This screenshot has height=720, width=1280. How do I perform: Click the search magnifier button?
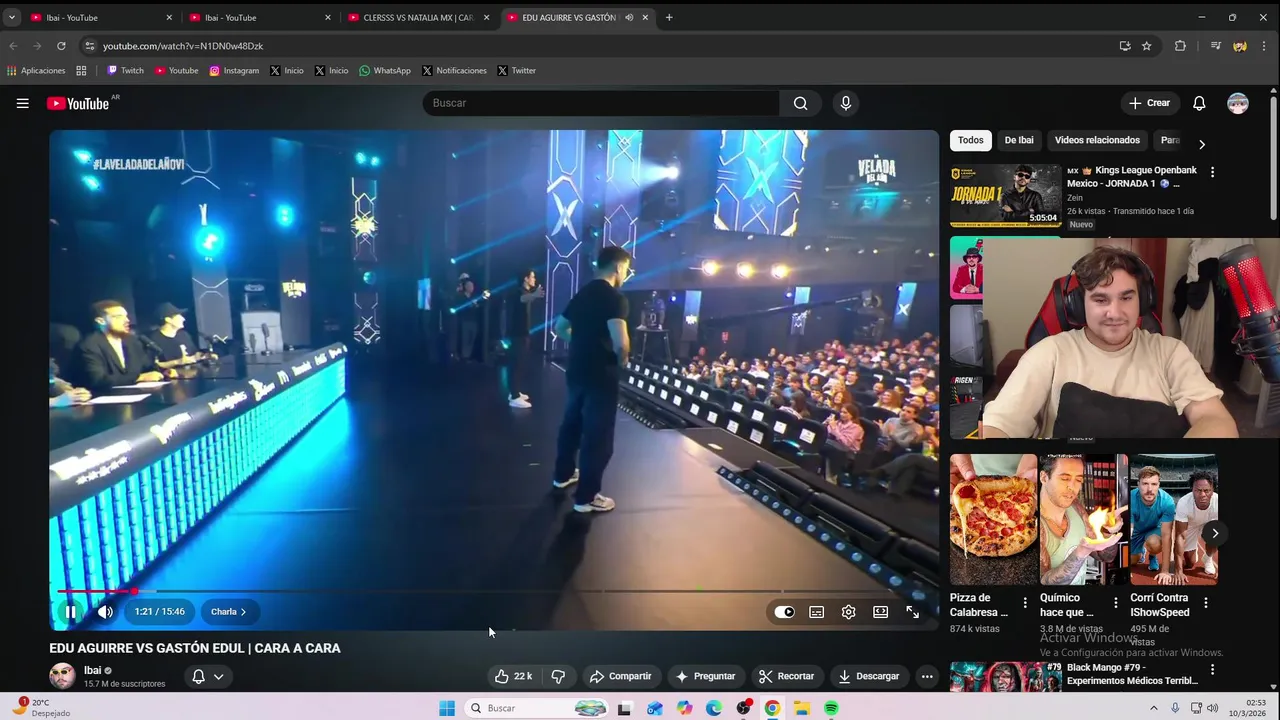coord(800,103)
